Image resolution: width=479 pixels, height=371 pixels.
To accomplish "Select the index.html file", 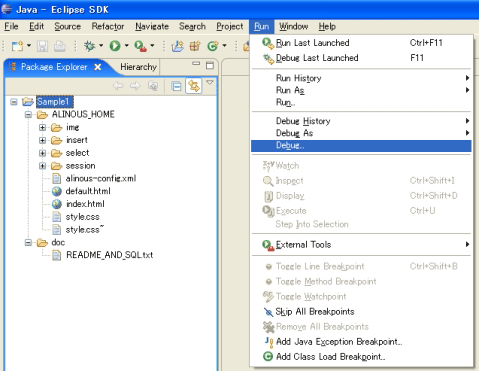I will click(x=85, y=204).
